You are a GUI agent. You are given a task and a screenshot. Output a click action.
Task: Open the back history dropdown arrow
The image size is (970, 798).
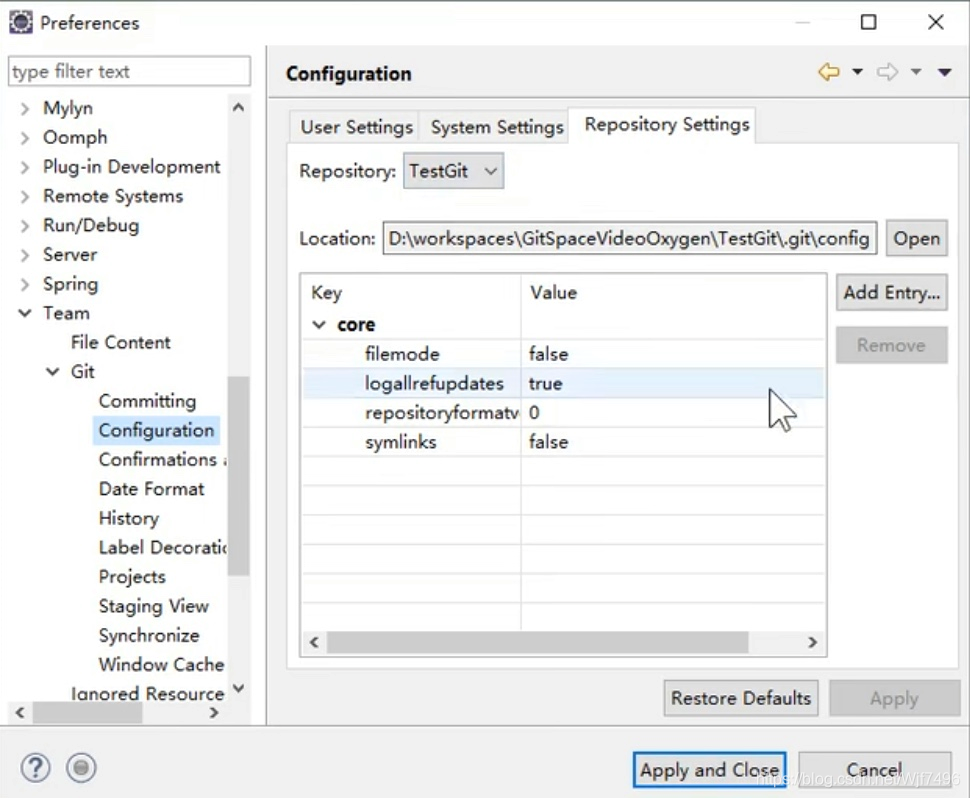click(x=857, y=72)
